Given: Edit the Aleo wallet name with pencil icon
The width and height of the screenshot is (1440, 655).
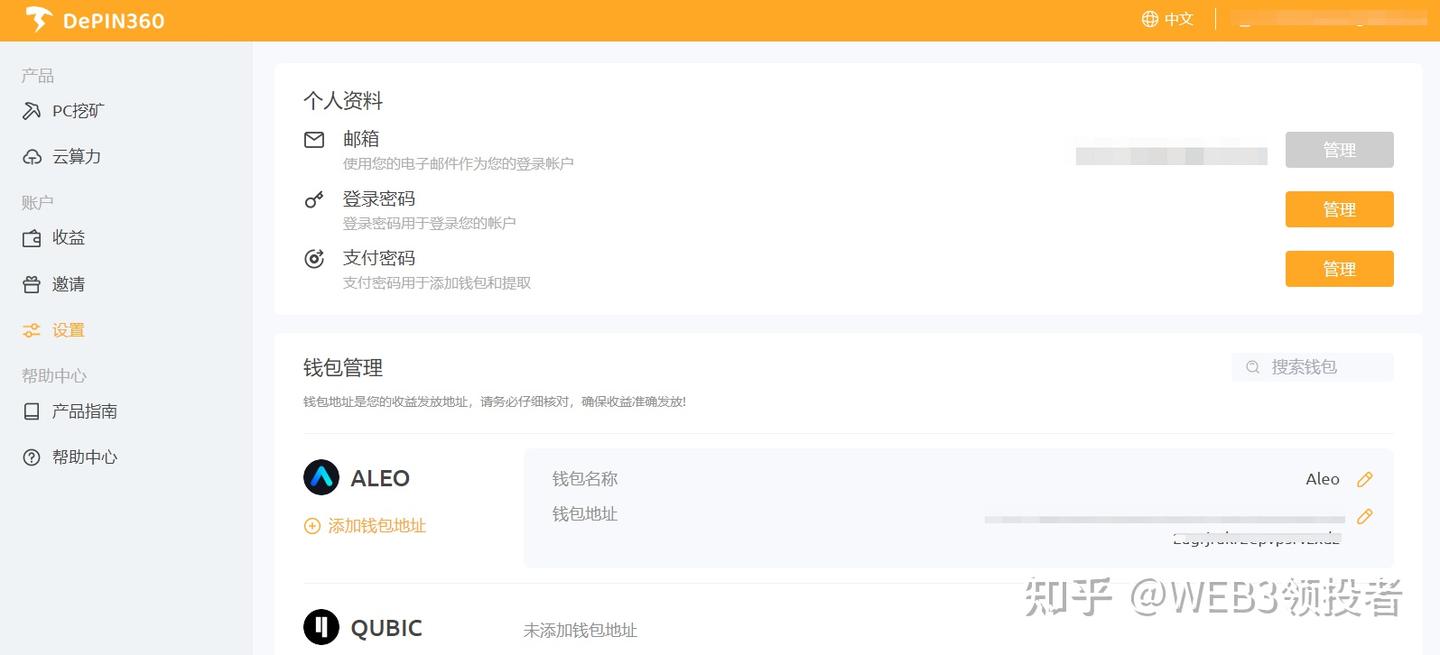Looking at the screenshot, I should pyautogui.click(x=1365, y=479).
